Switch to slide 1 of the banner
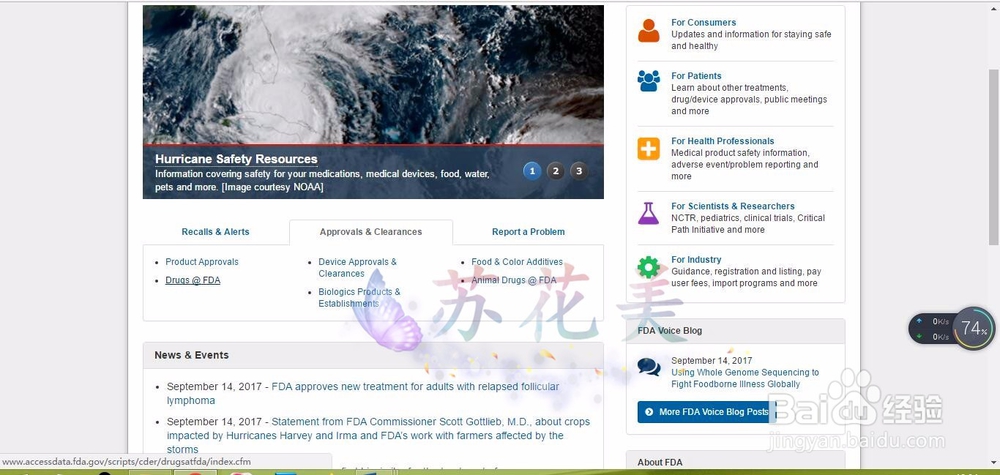 click(x=532, y=171)
